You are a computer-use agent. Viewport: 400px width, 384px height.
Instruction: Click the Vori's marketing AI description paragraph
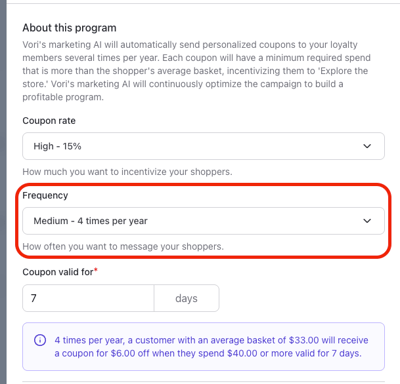pos(196,71)
